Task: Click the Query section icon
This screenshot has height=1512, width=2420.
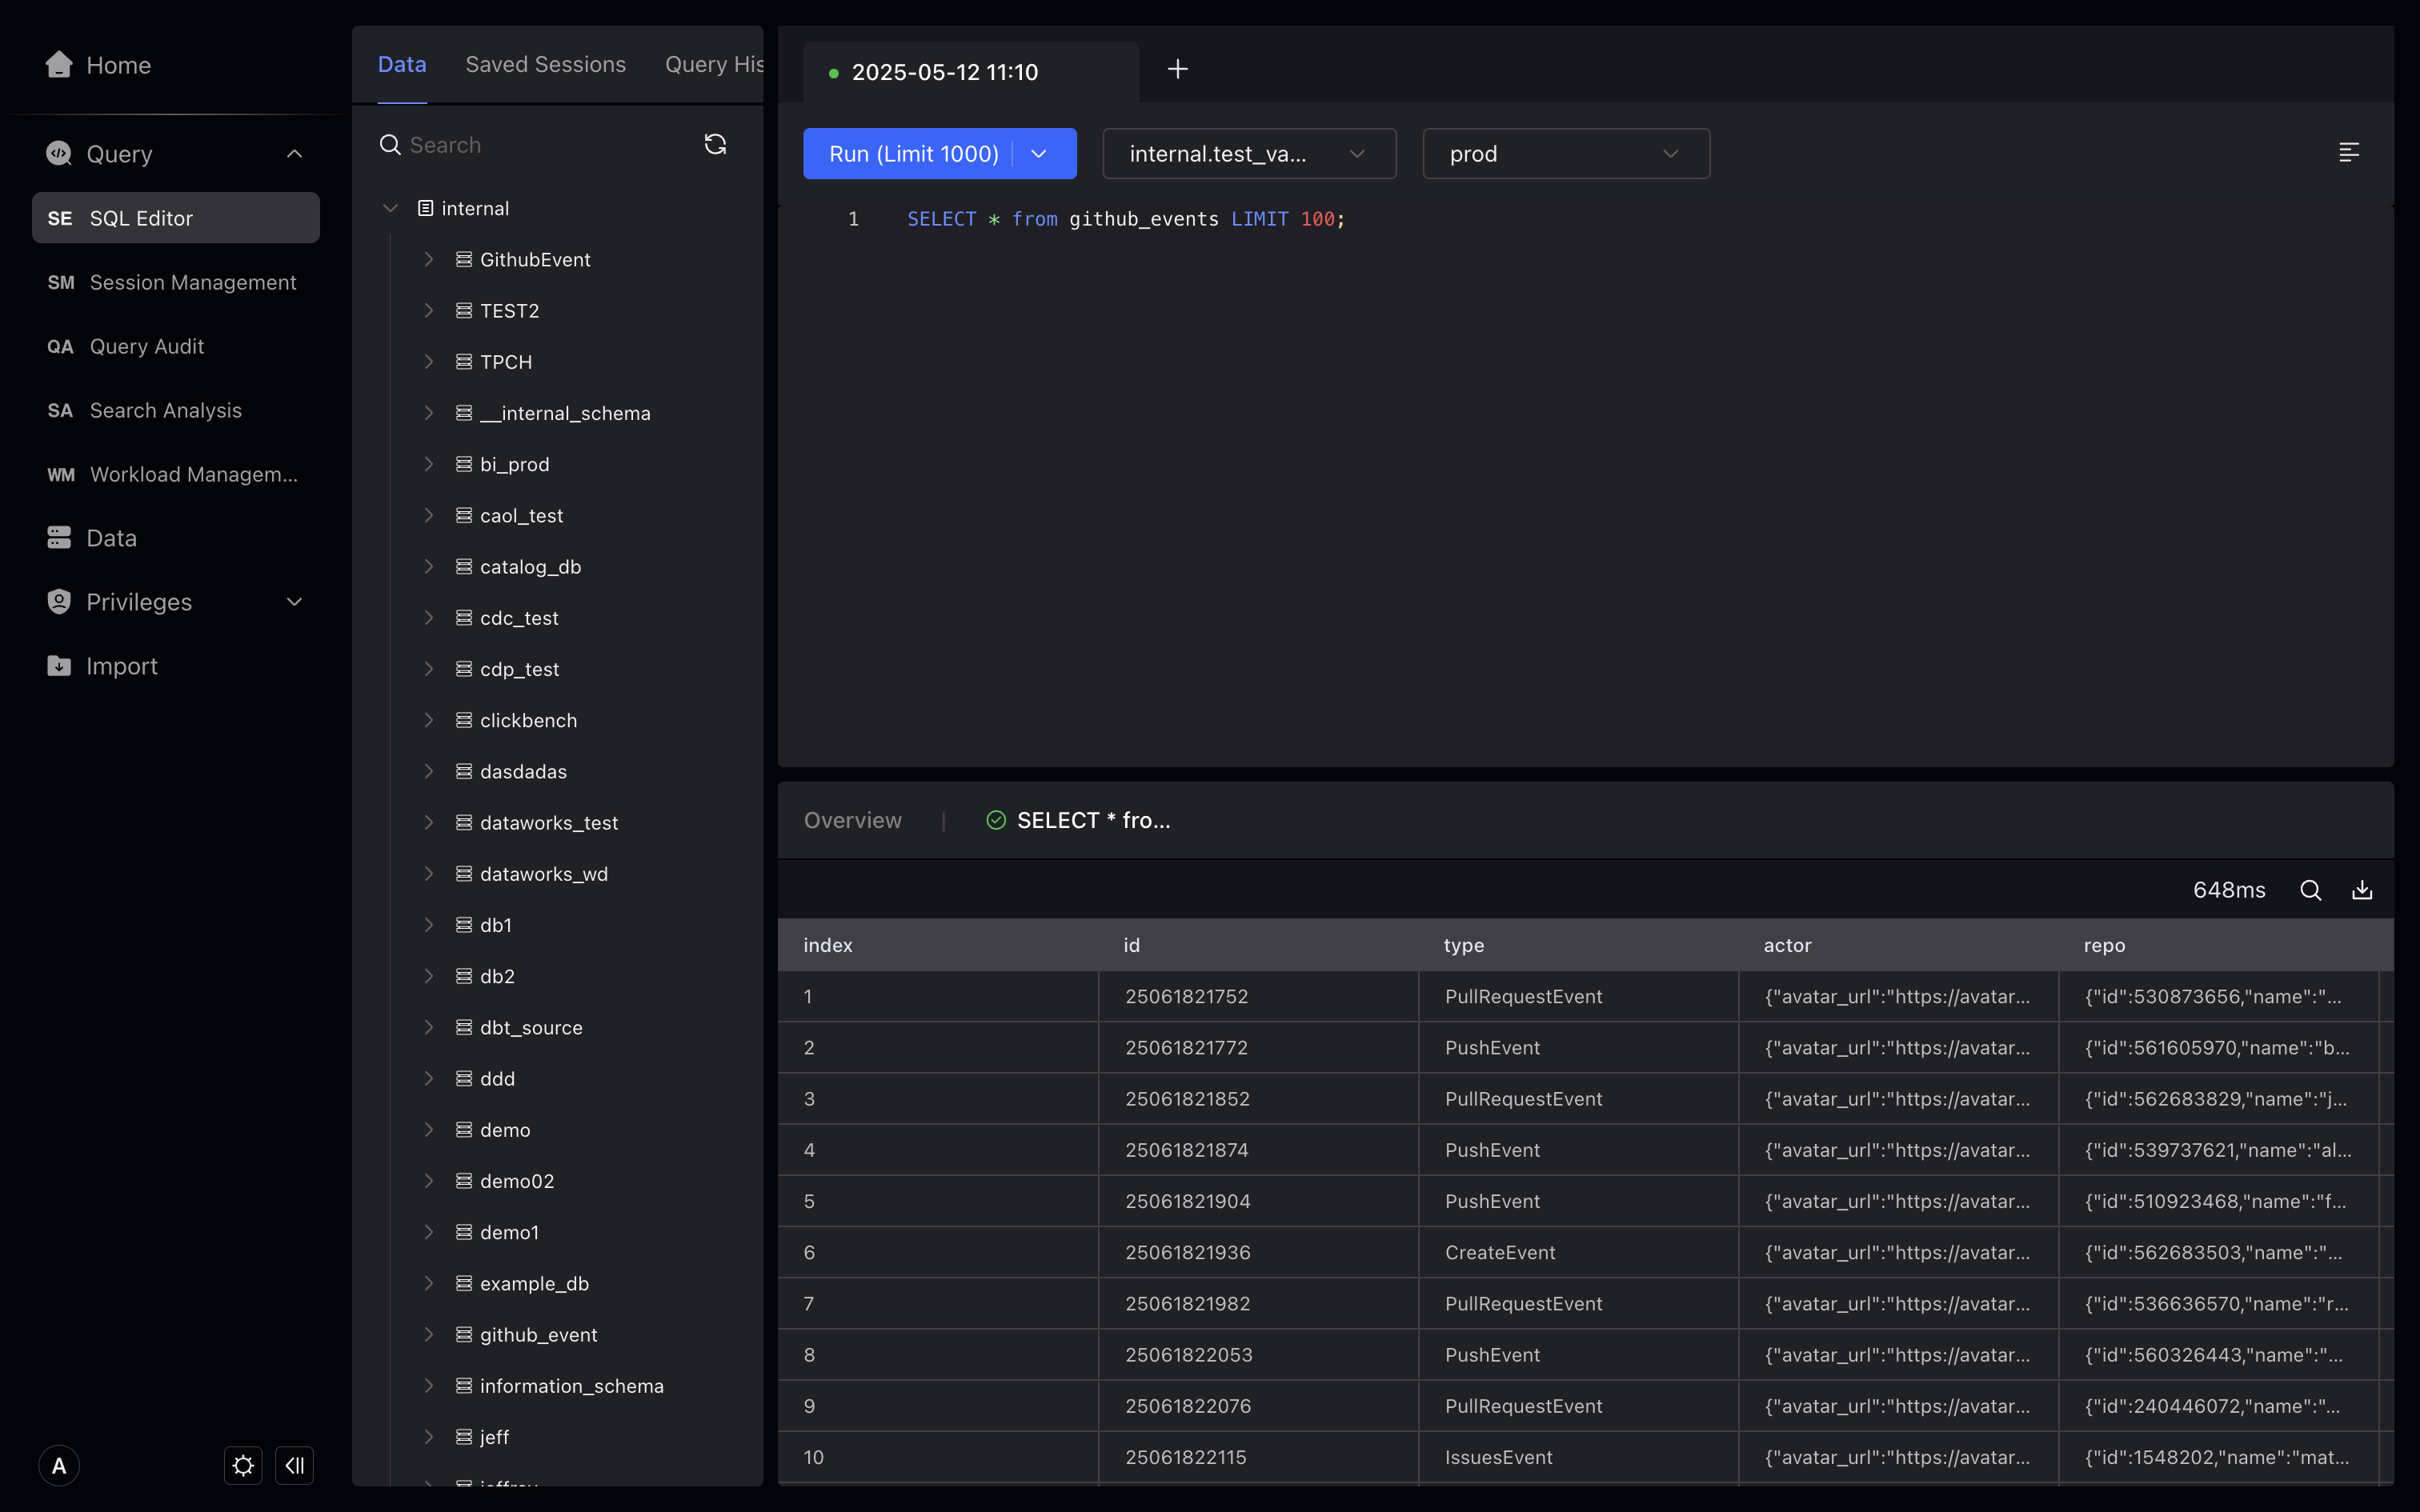Action: [x=59, y=153]
